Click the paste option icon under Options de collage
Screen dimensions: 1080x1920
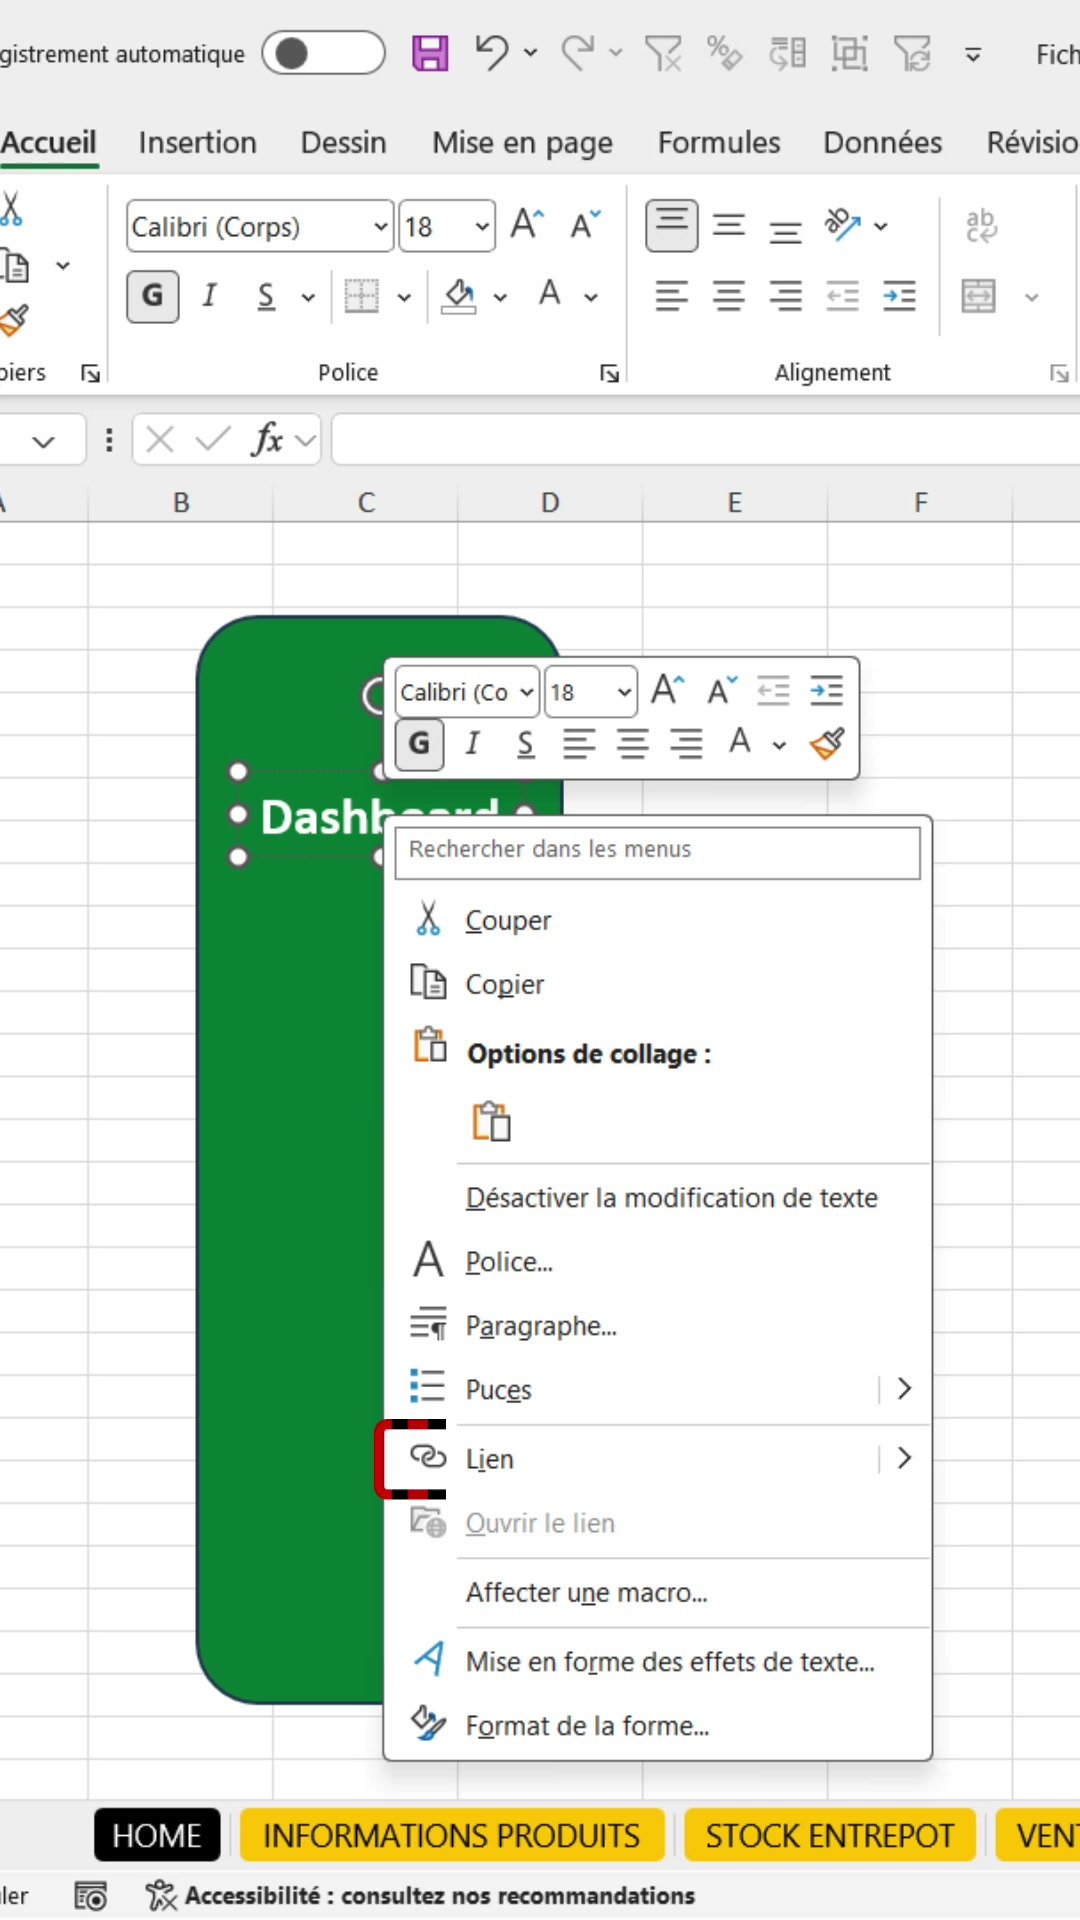coord(491,1122)
